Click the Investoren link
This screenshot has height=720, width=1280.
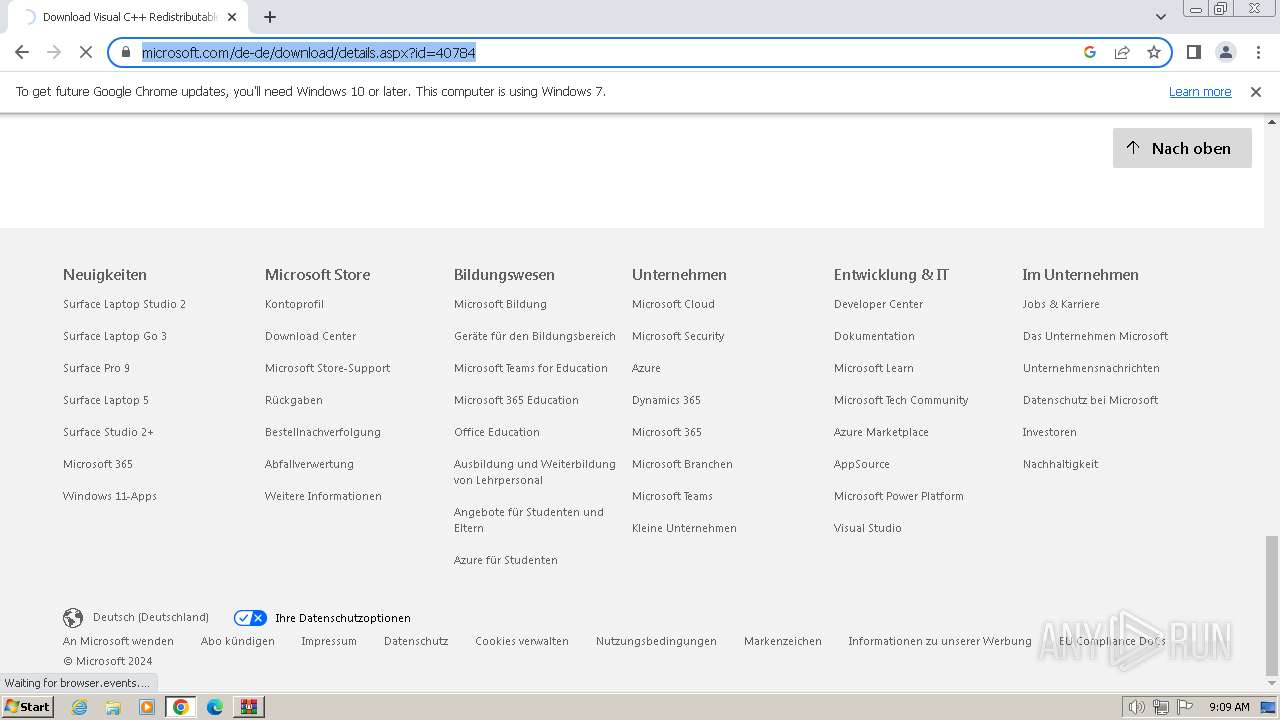coord(1049,432)
